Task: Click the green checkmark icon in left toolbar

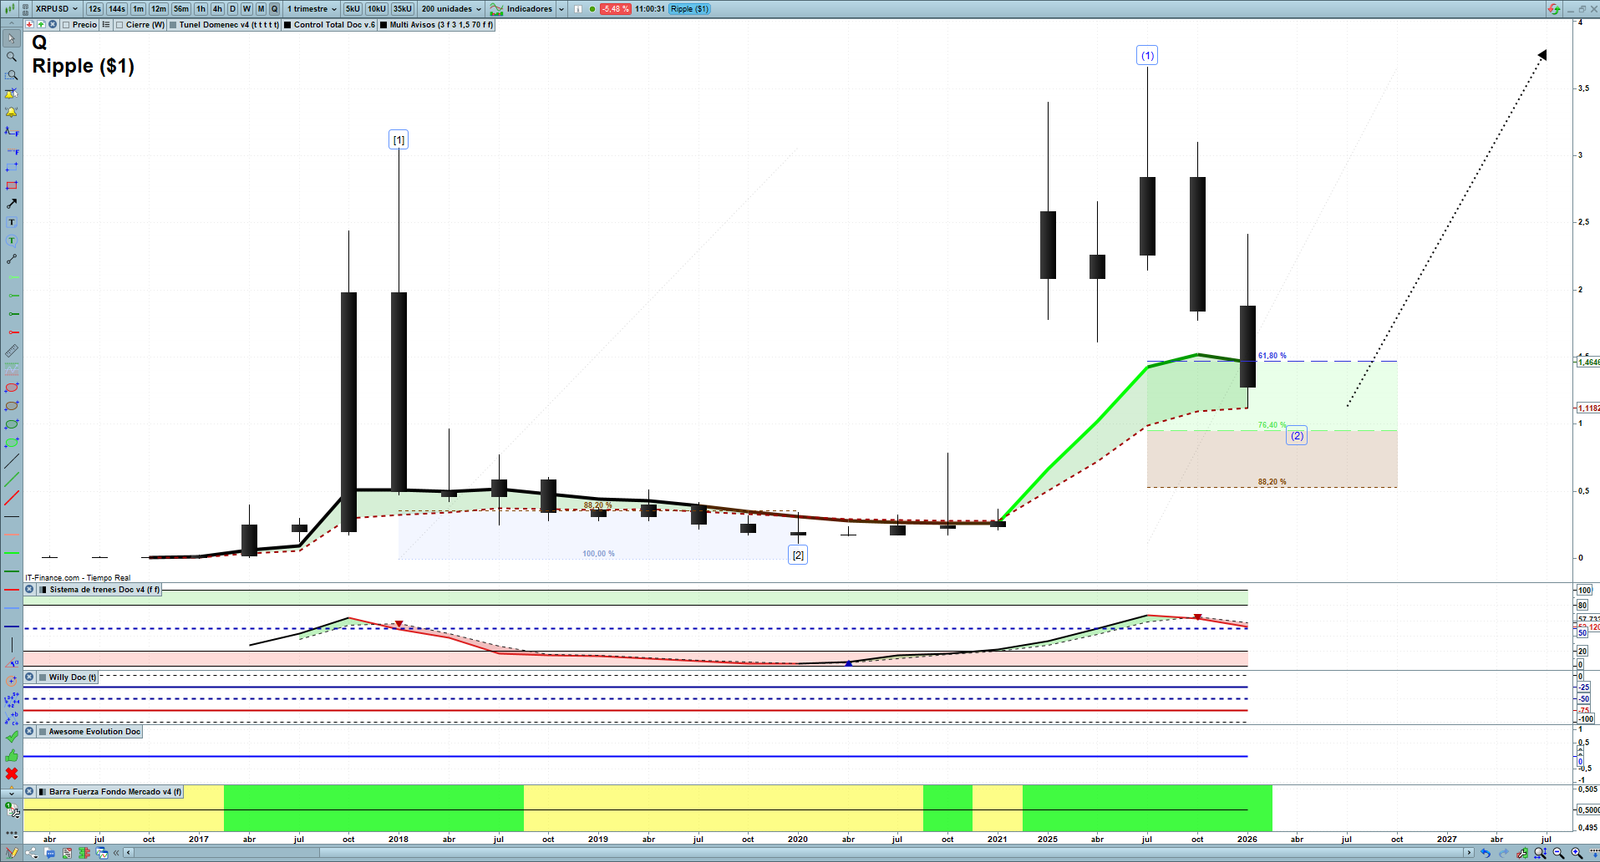Action: (x=11, y=737)
